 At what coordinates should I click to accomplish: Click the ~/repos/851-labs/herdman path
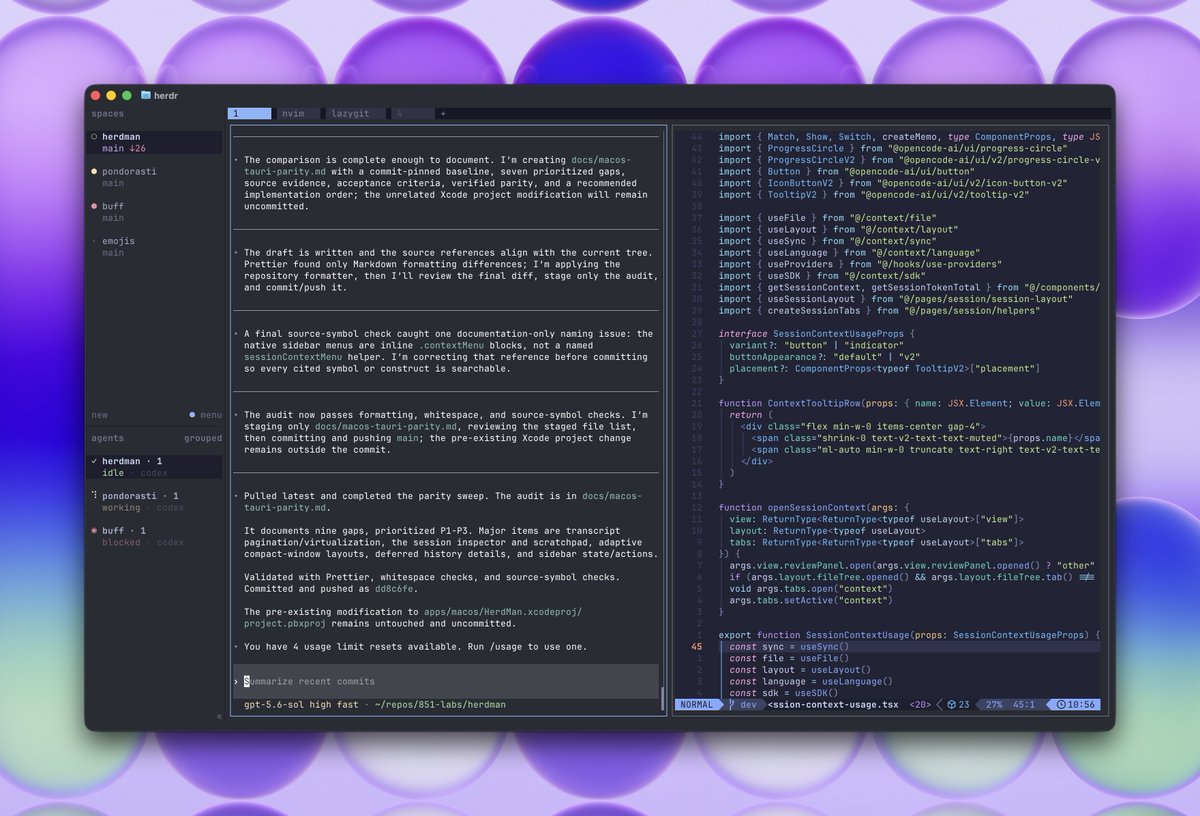438,705
